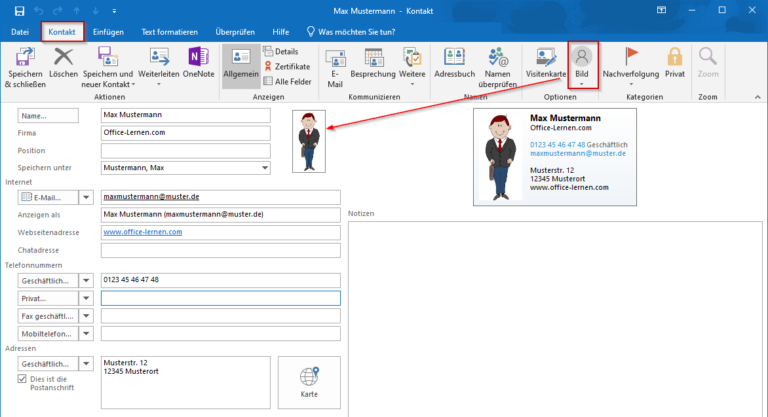This screenshot has height=417, width=768.
Task: Open the Speichern unter combo box
Action: click(186, 168)
